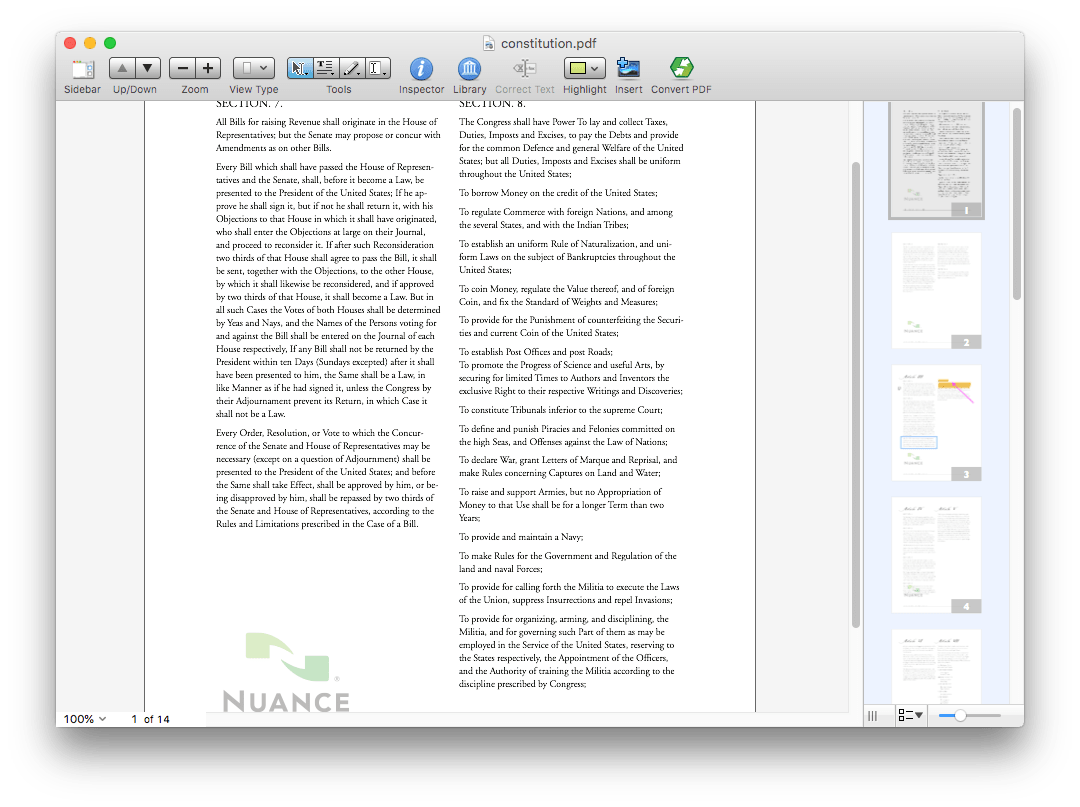Select the arrow pointer tool
The height and width of the screenshot is (807, 1080).
pyautogui.click(x=299, y=68)
